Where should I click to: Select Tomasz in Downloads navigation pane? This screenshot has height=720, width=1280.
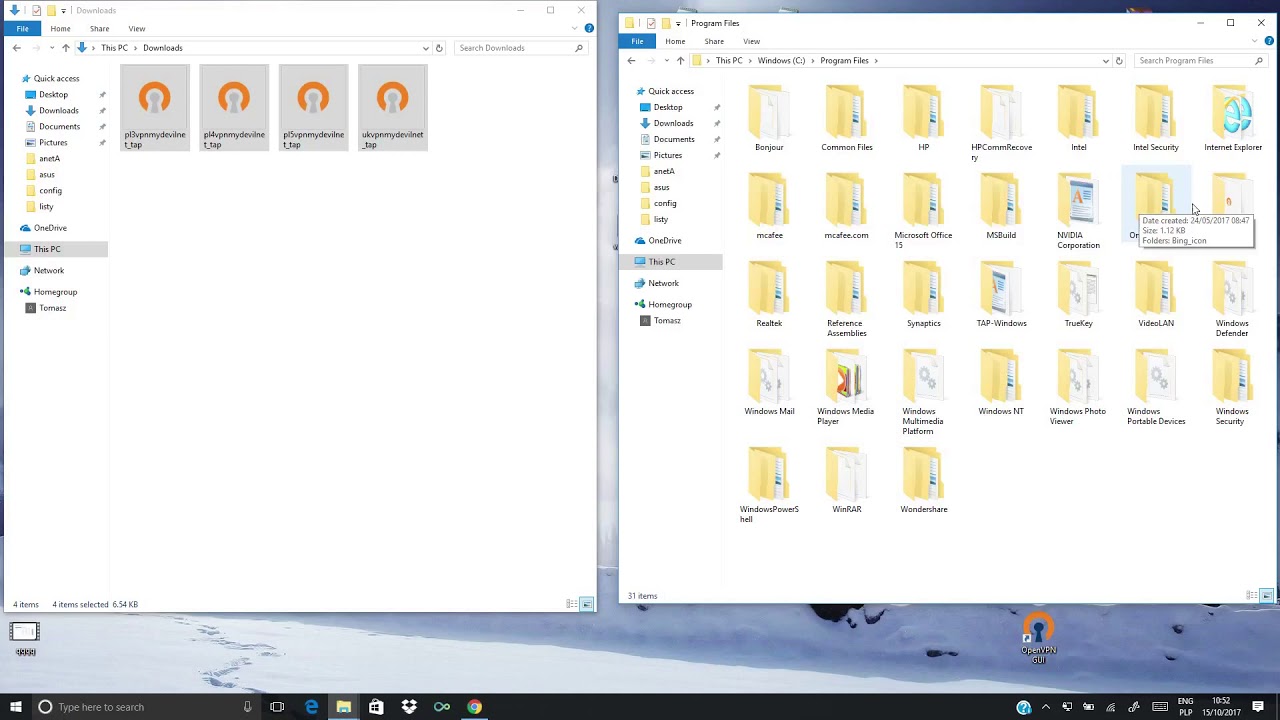coord(53,308)
